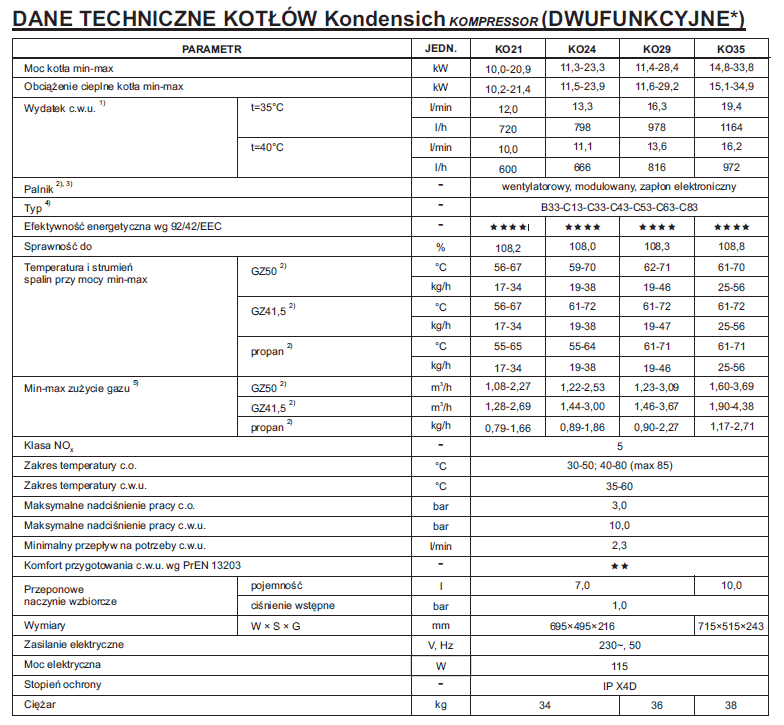Select the dimensions 695×495×216
The image size is (784, 725).
point(582,626)
